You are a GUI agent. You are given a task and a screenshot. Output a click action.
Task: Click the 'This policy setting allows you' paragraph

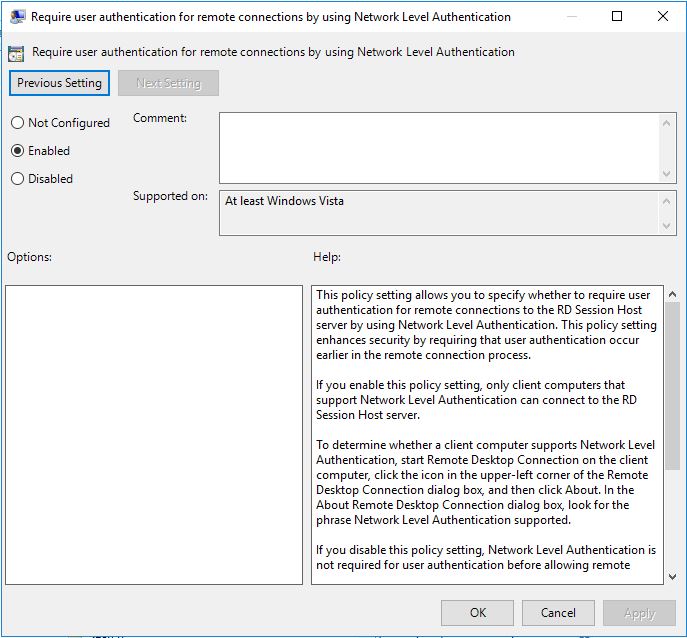[486, 325]
